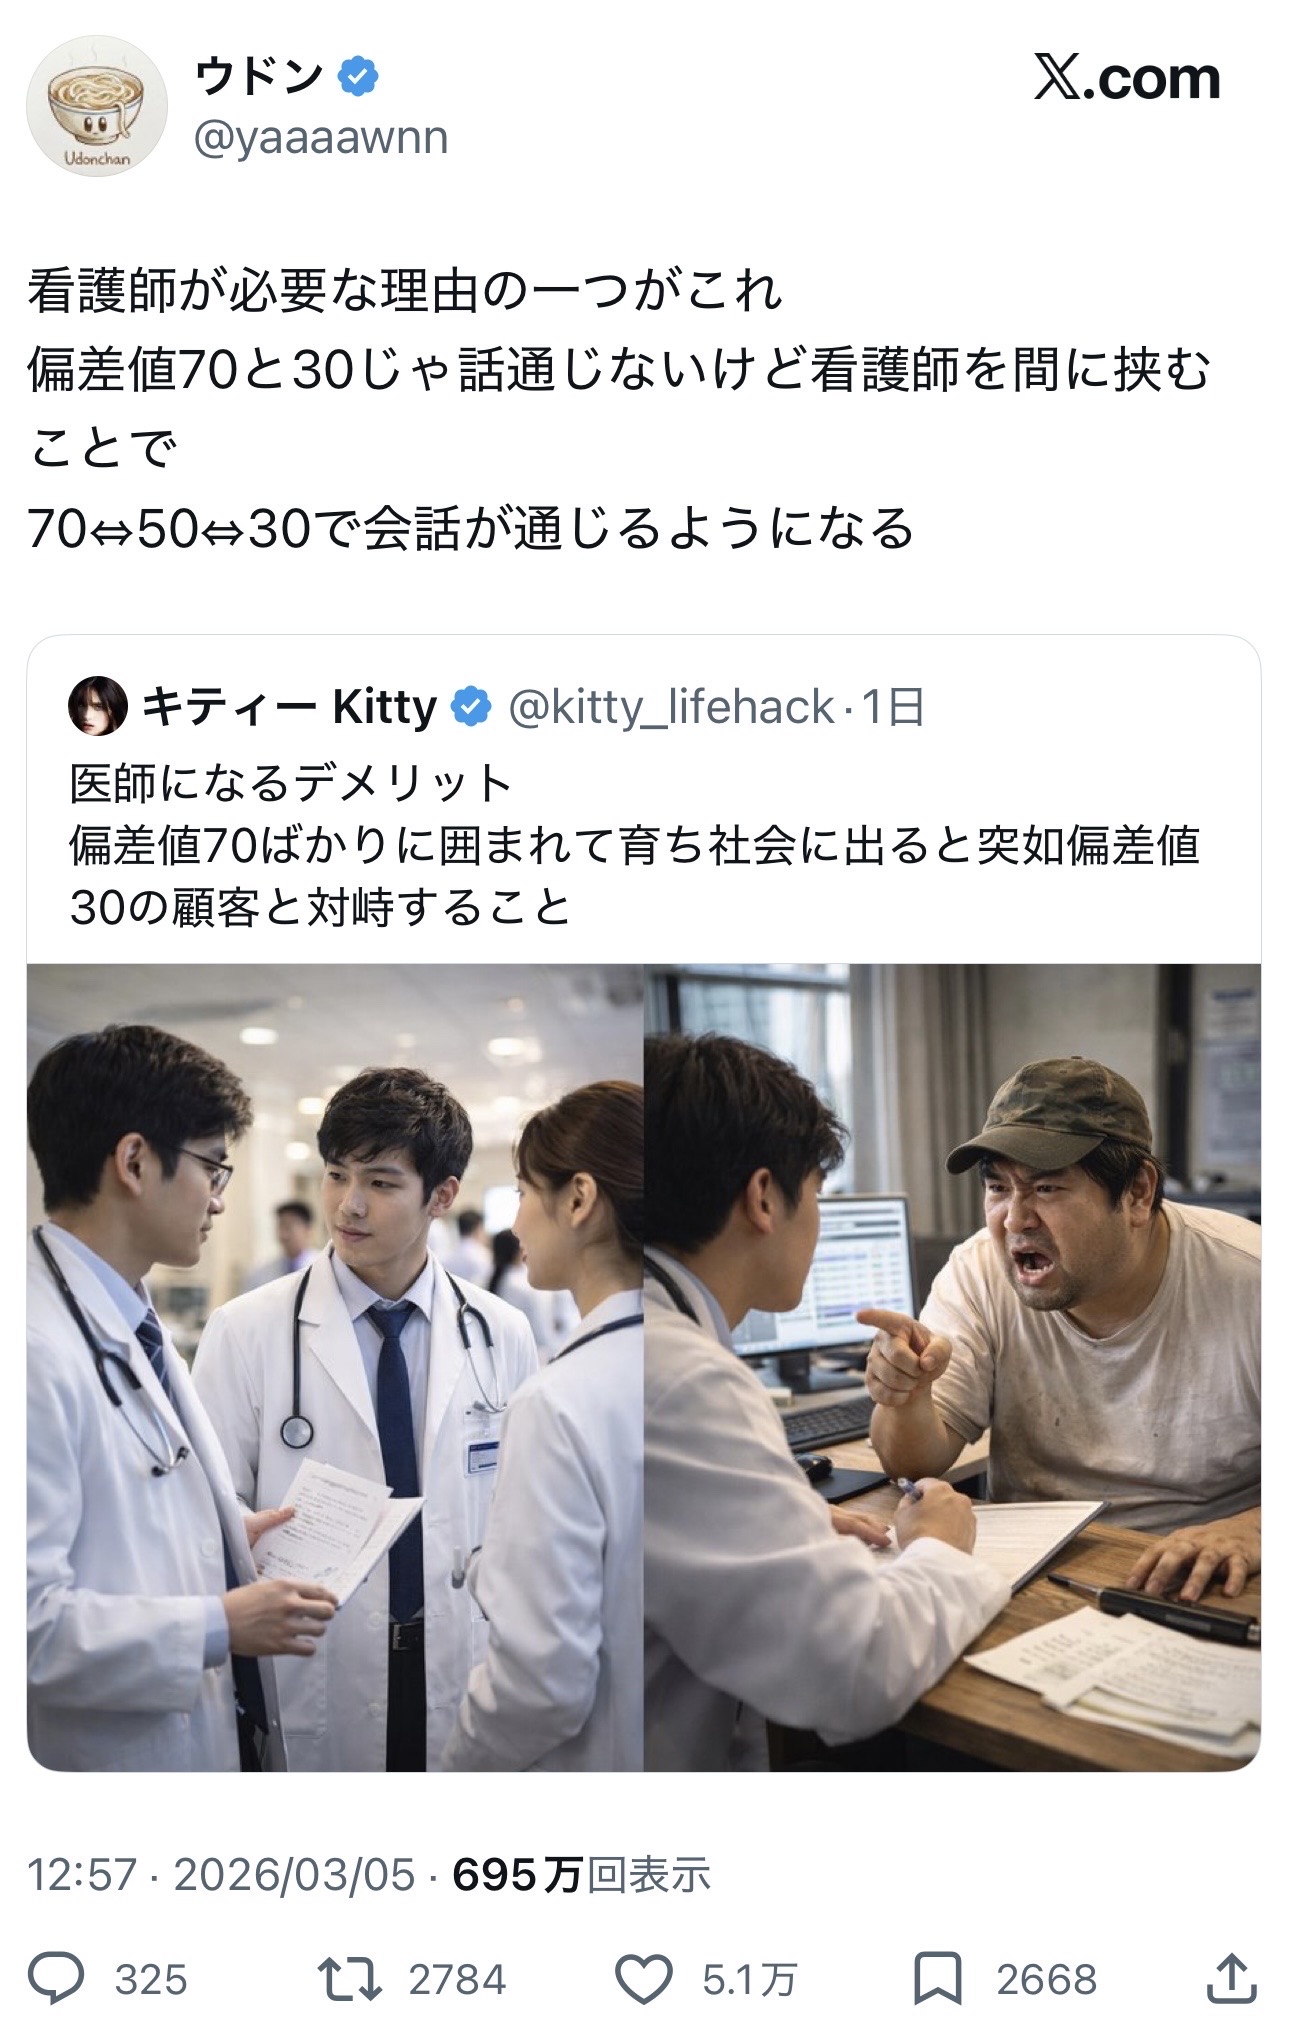Viewport: 1289px width, 2025px height.
Task: View the angry patient photo
Action: click(x=952, y=1367)
